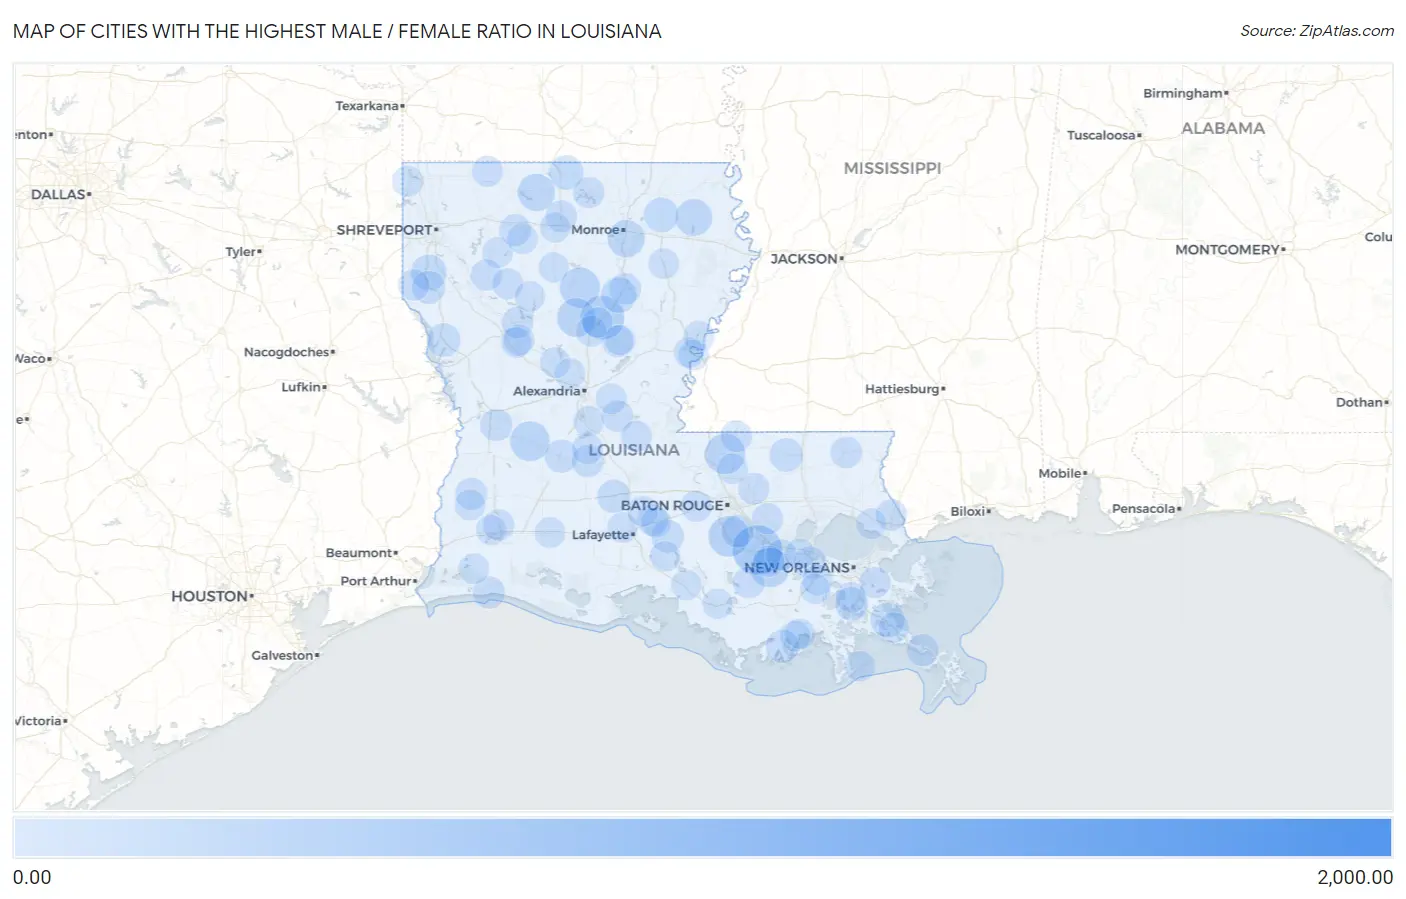Screen dimensions: 1406x899
Task: Click the LOUISIANA state label
Action: [x=634, y=450]
